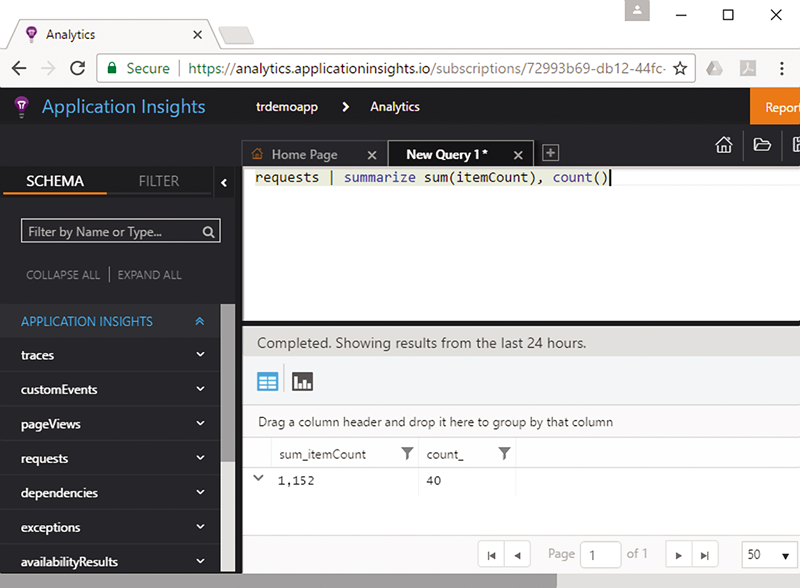Click the open query folder icon
Screen dimensions: 800x588
point(762,145)
